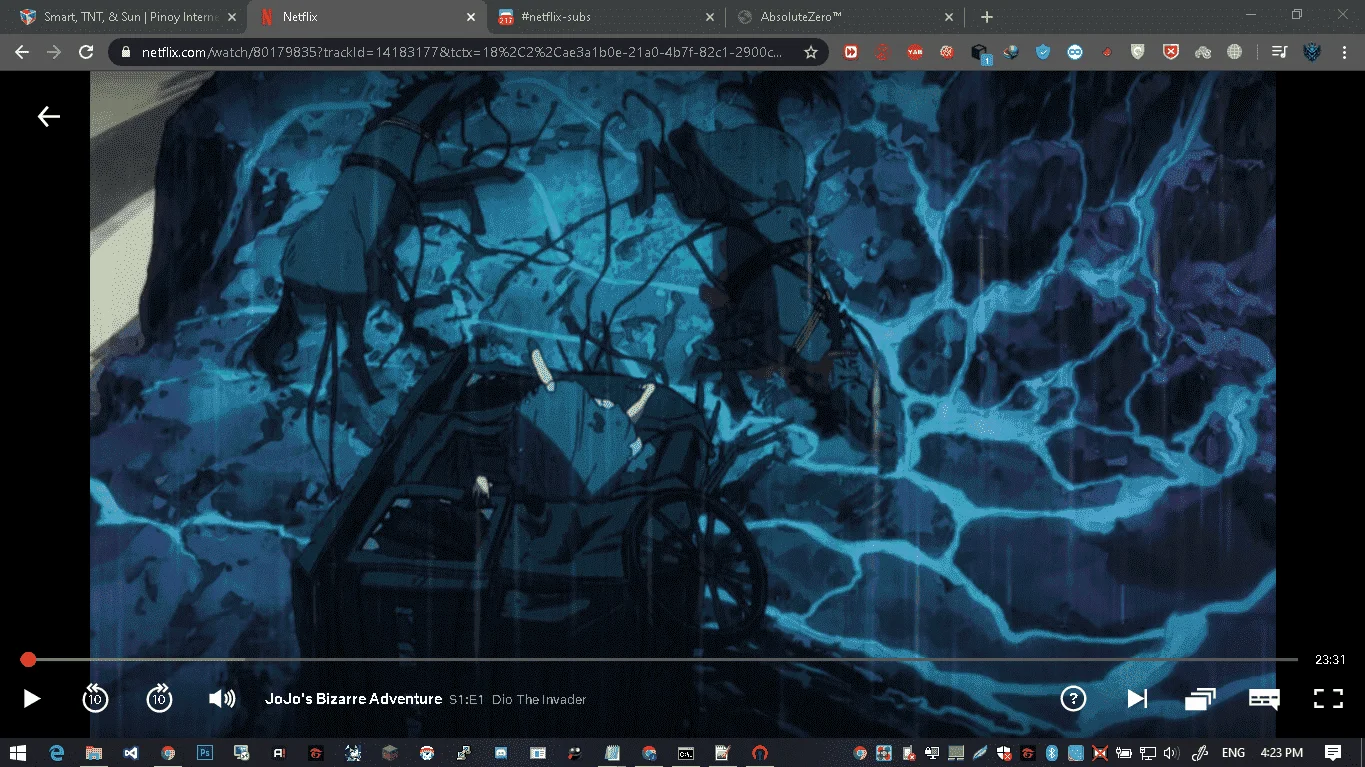1365x767 pixels.
Task: Click browser forward navigation arrow
Action: point(54,52)
